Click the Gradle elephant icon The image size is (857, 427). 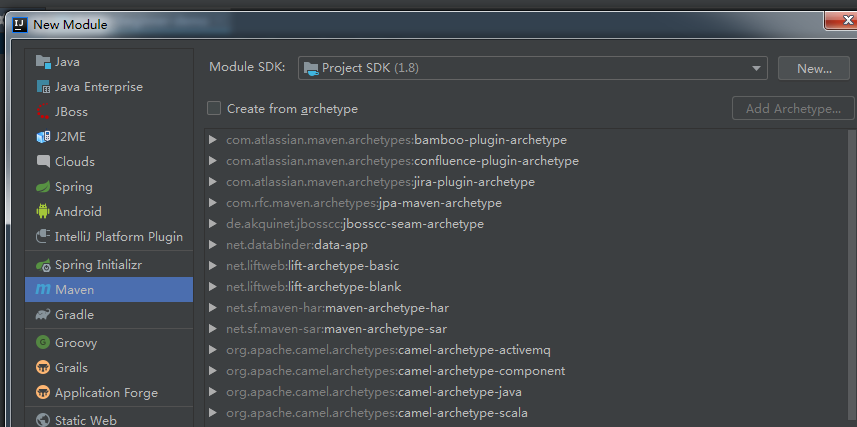(43, 315)
